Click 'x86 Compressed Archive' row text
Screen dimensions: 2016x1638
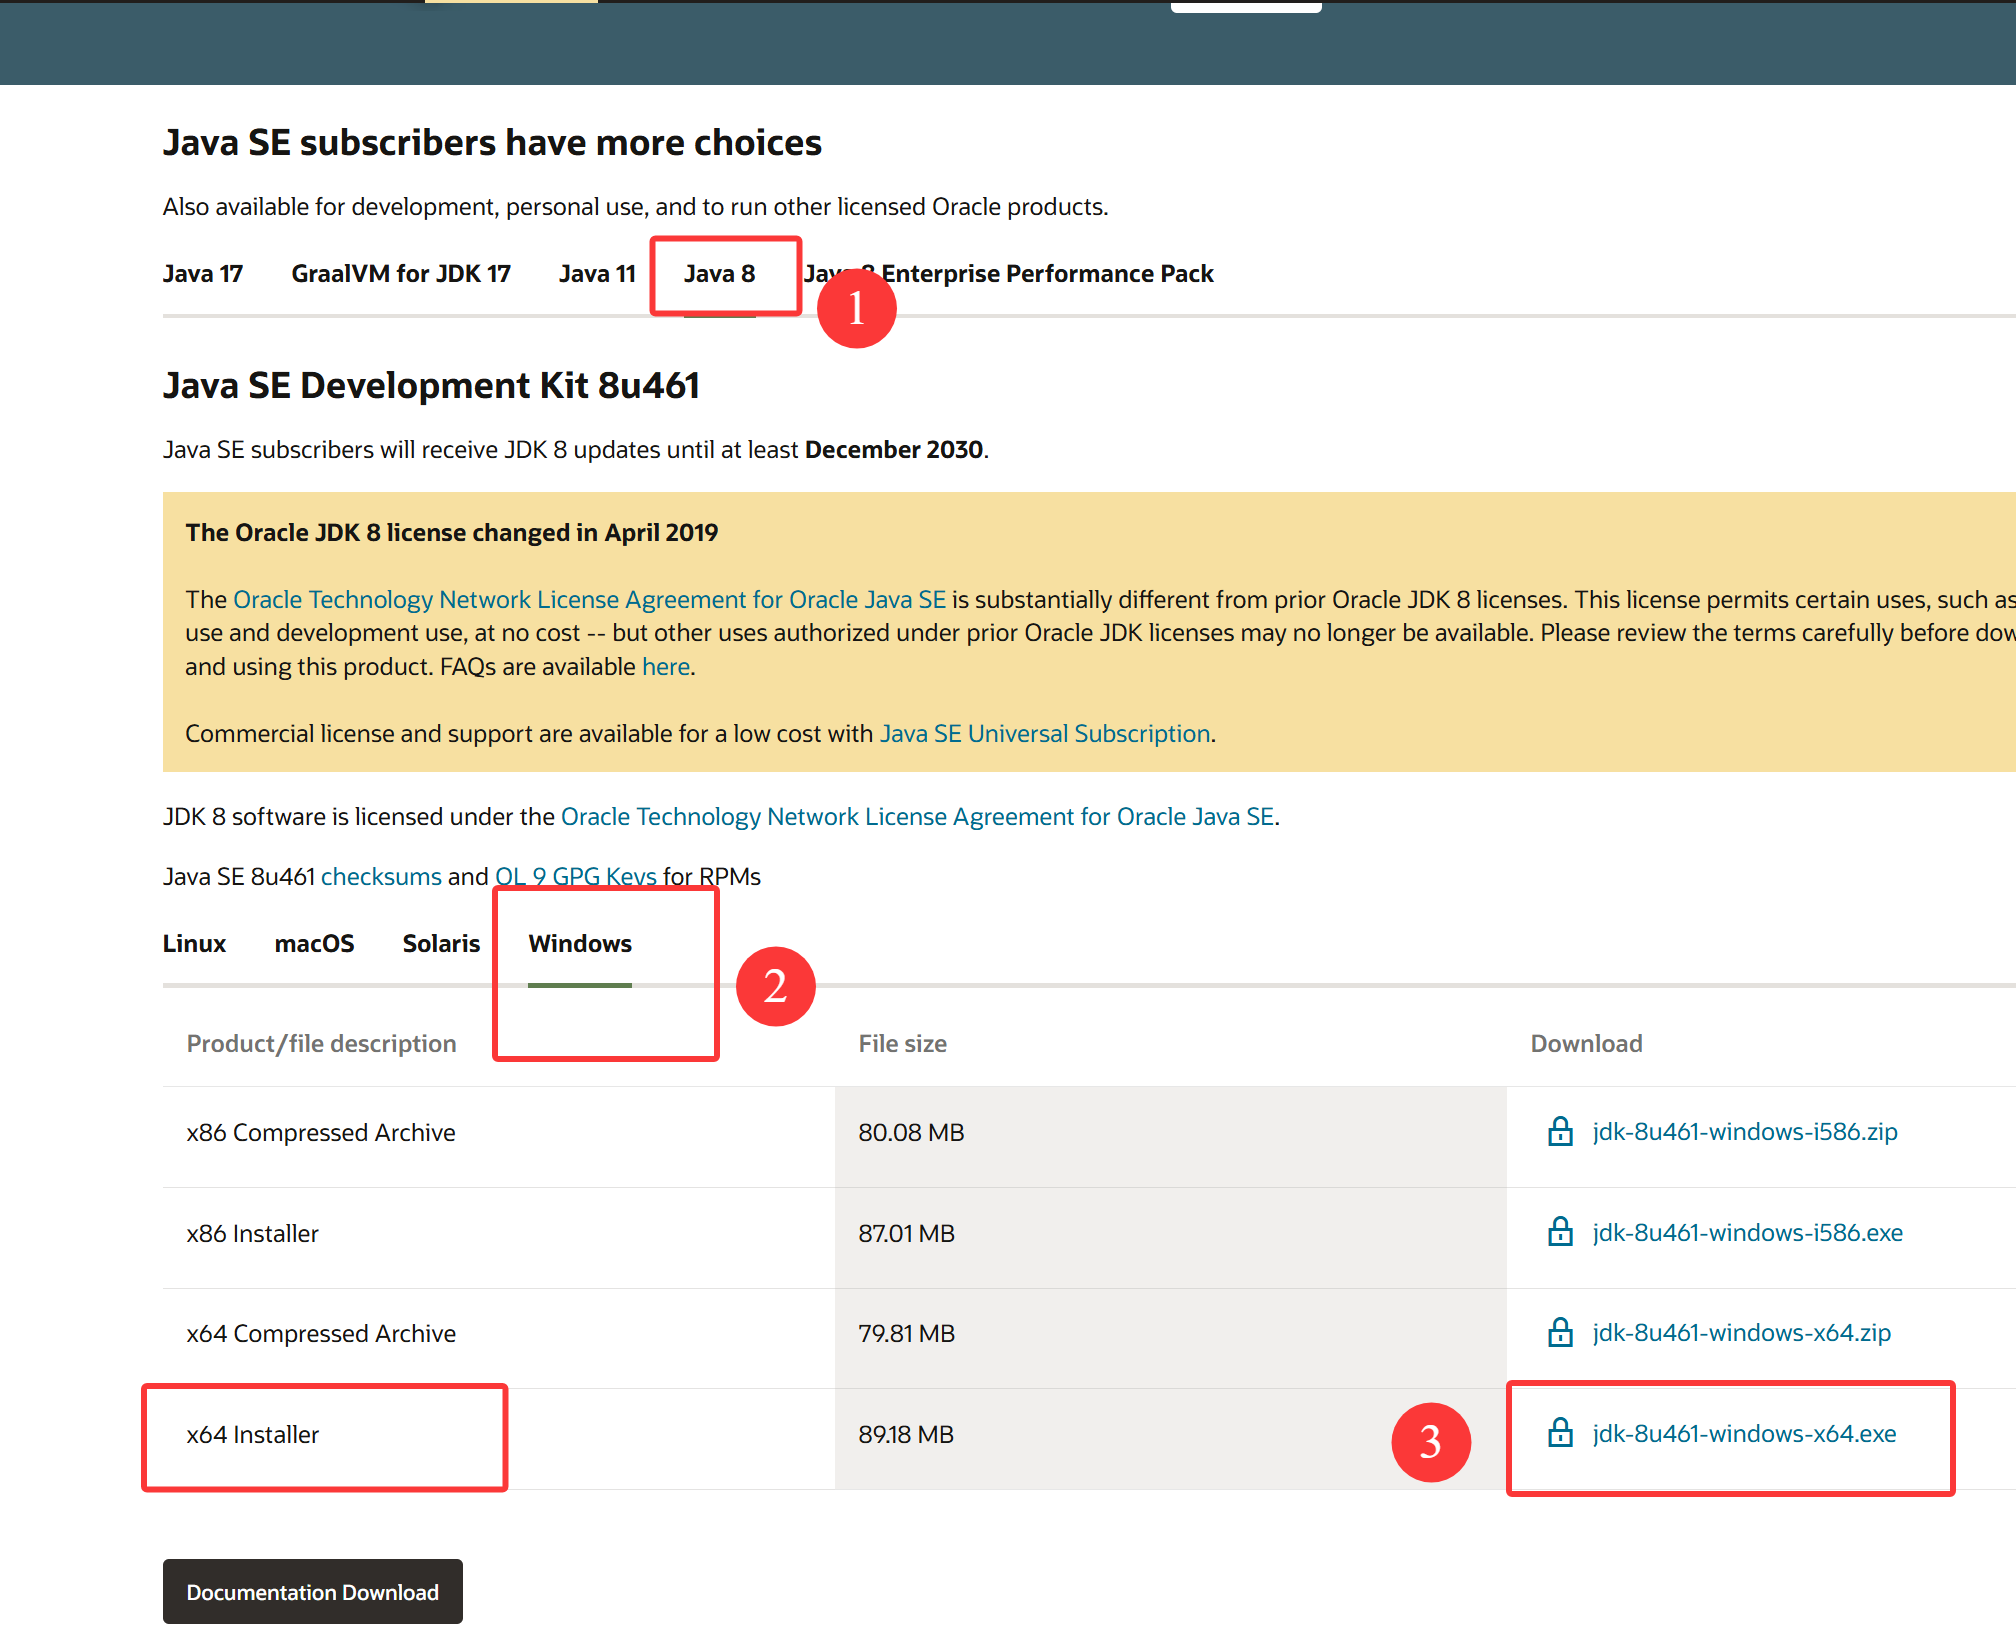pos(321,1133)
